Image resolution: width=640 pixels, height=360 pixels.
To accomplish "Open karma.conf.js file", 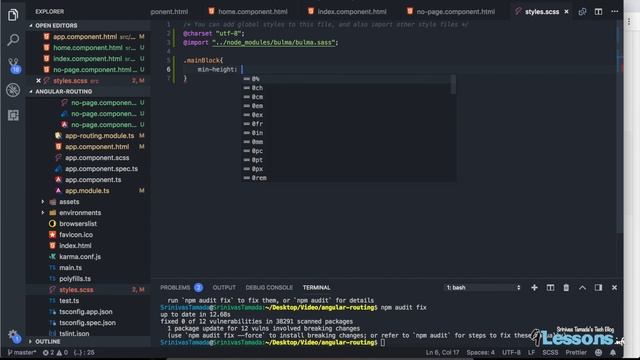I will pos(80,257).
